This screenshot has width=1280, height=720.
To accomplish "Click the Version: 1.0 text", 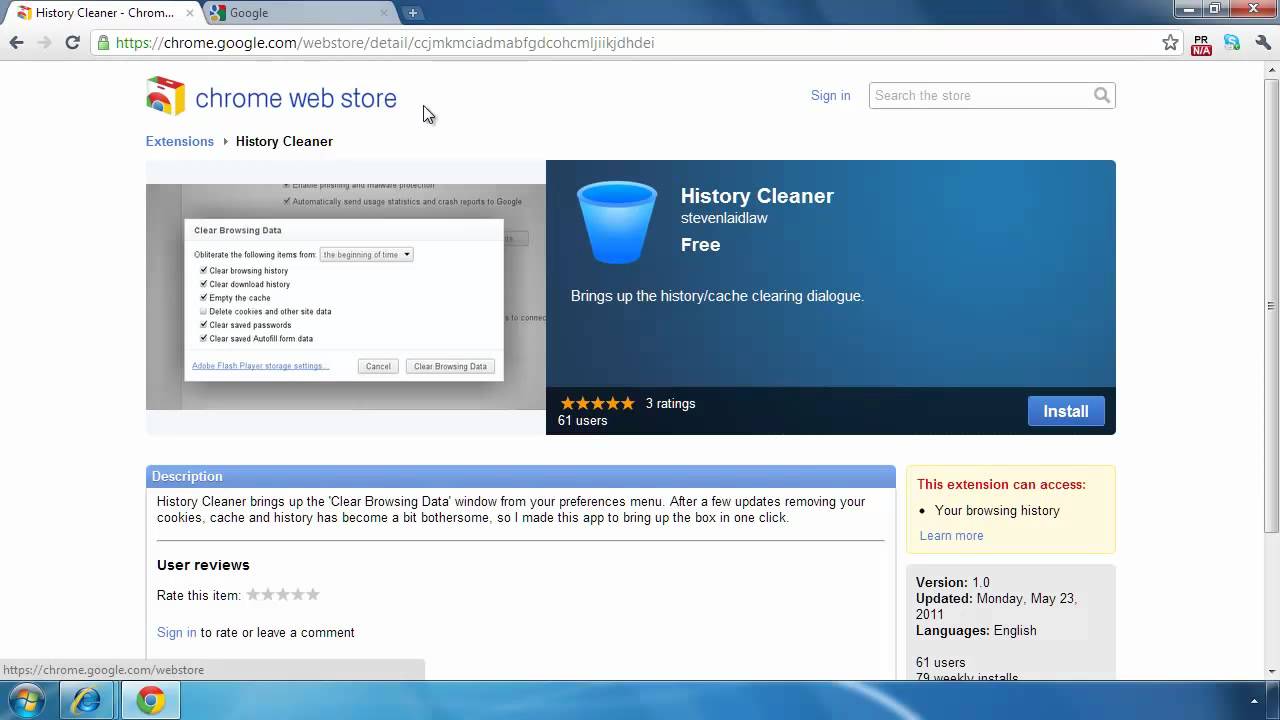I will [953, 582].
